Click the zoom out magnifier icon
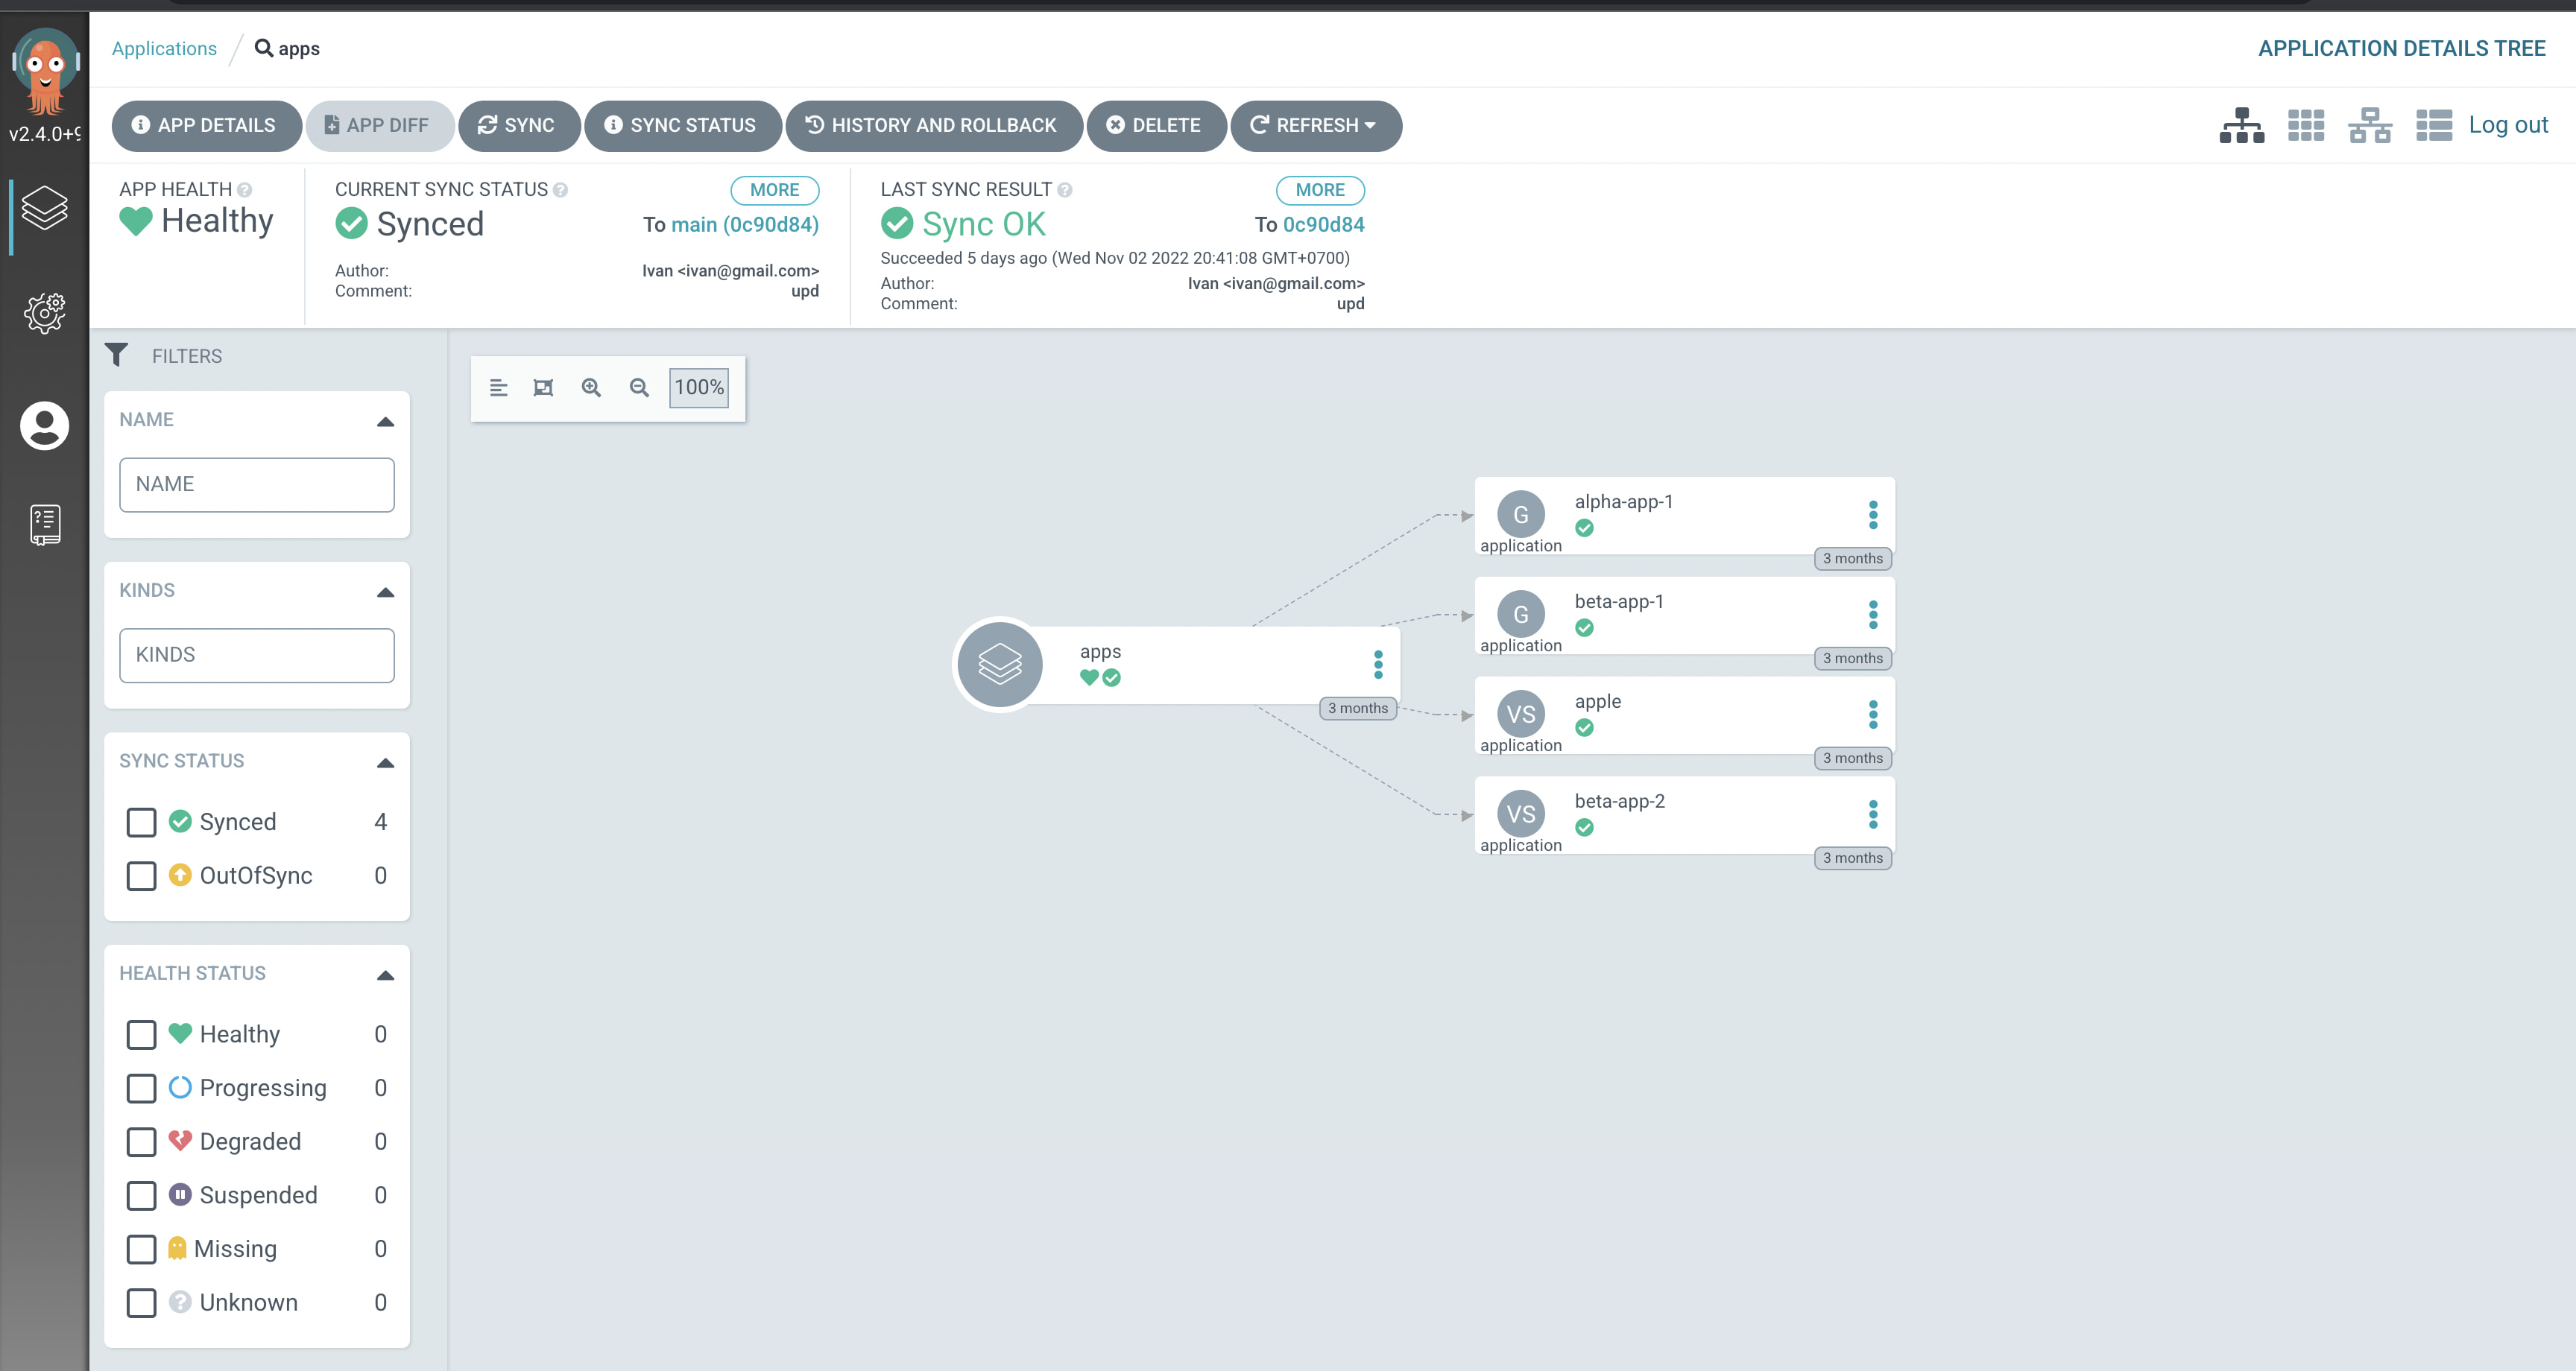Viewport: 2576px width, 1371px height. tap(639, 388)
